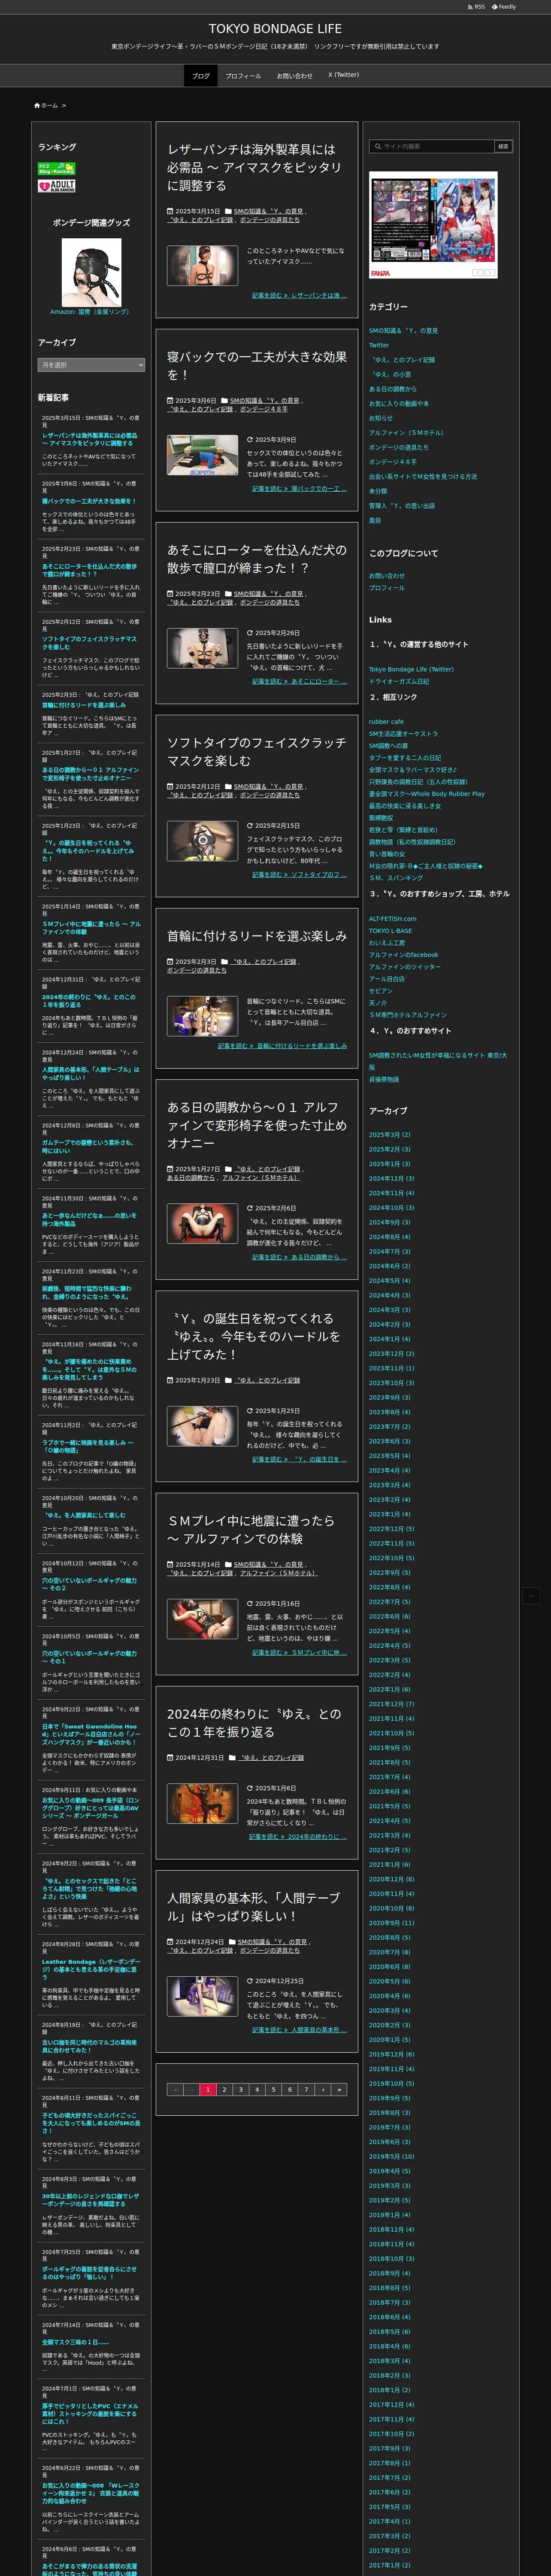Focus the サイト内検索 search field
The height and width of the screenshot is (2576, 551).
click(x=432, y=146)
